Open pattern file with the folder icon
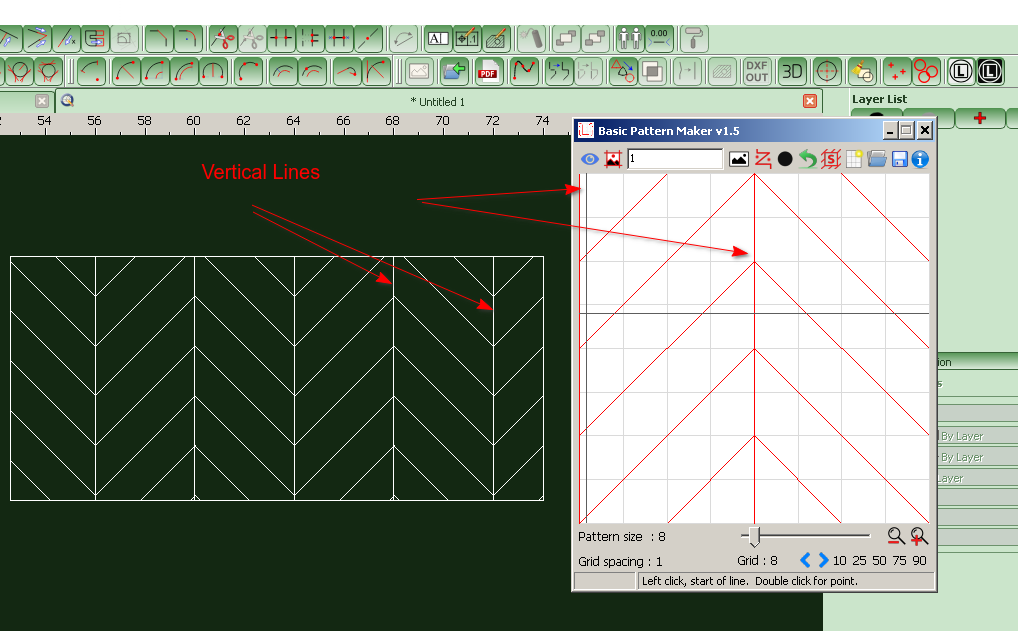Viewport: 1018px width, 631px height. [877, 159]
